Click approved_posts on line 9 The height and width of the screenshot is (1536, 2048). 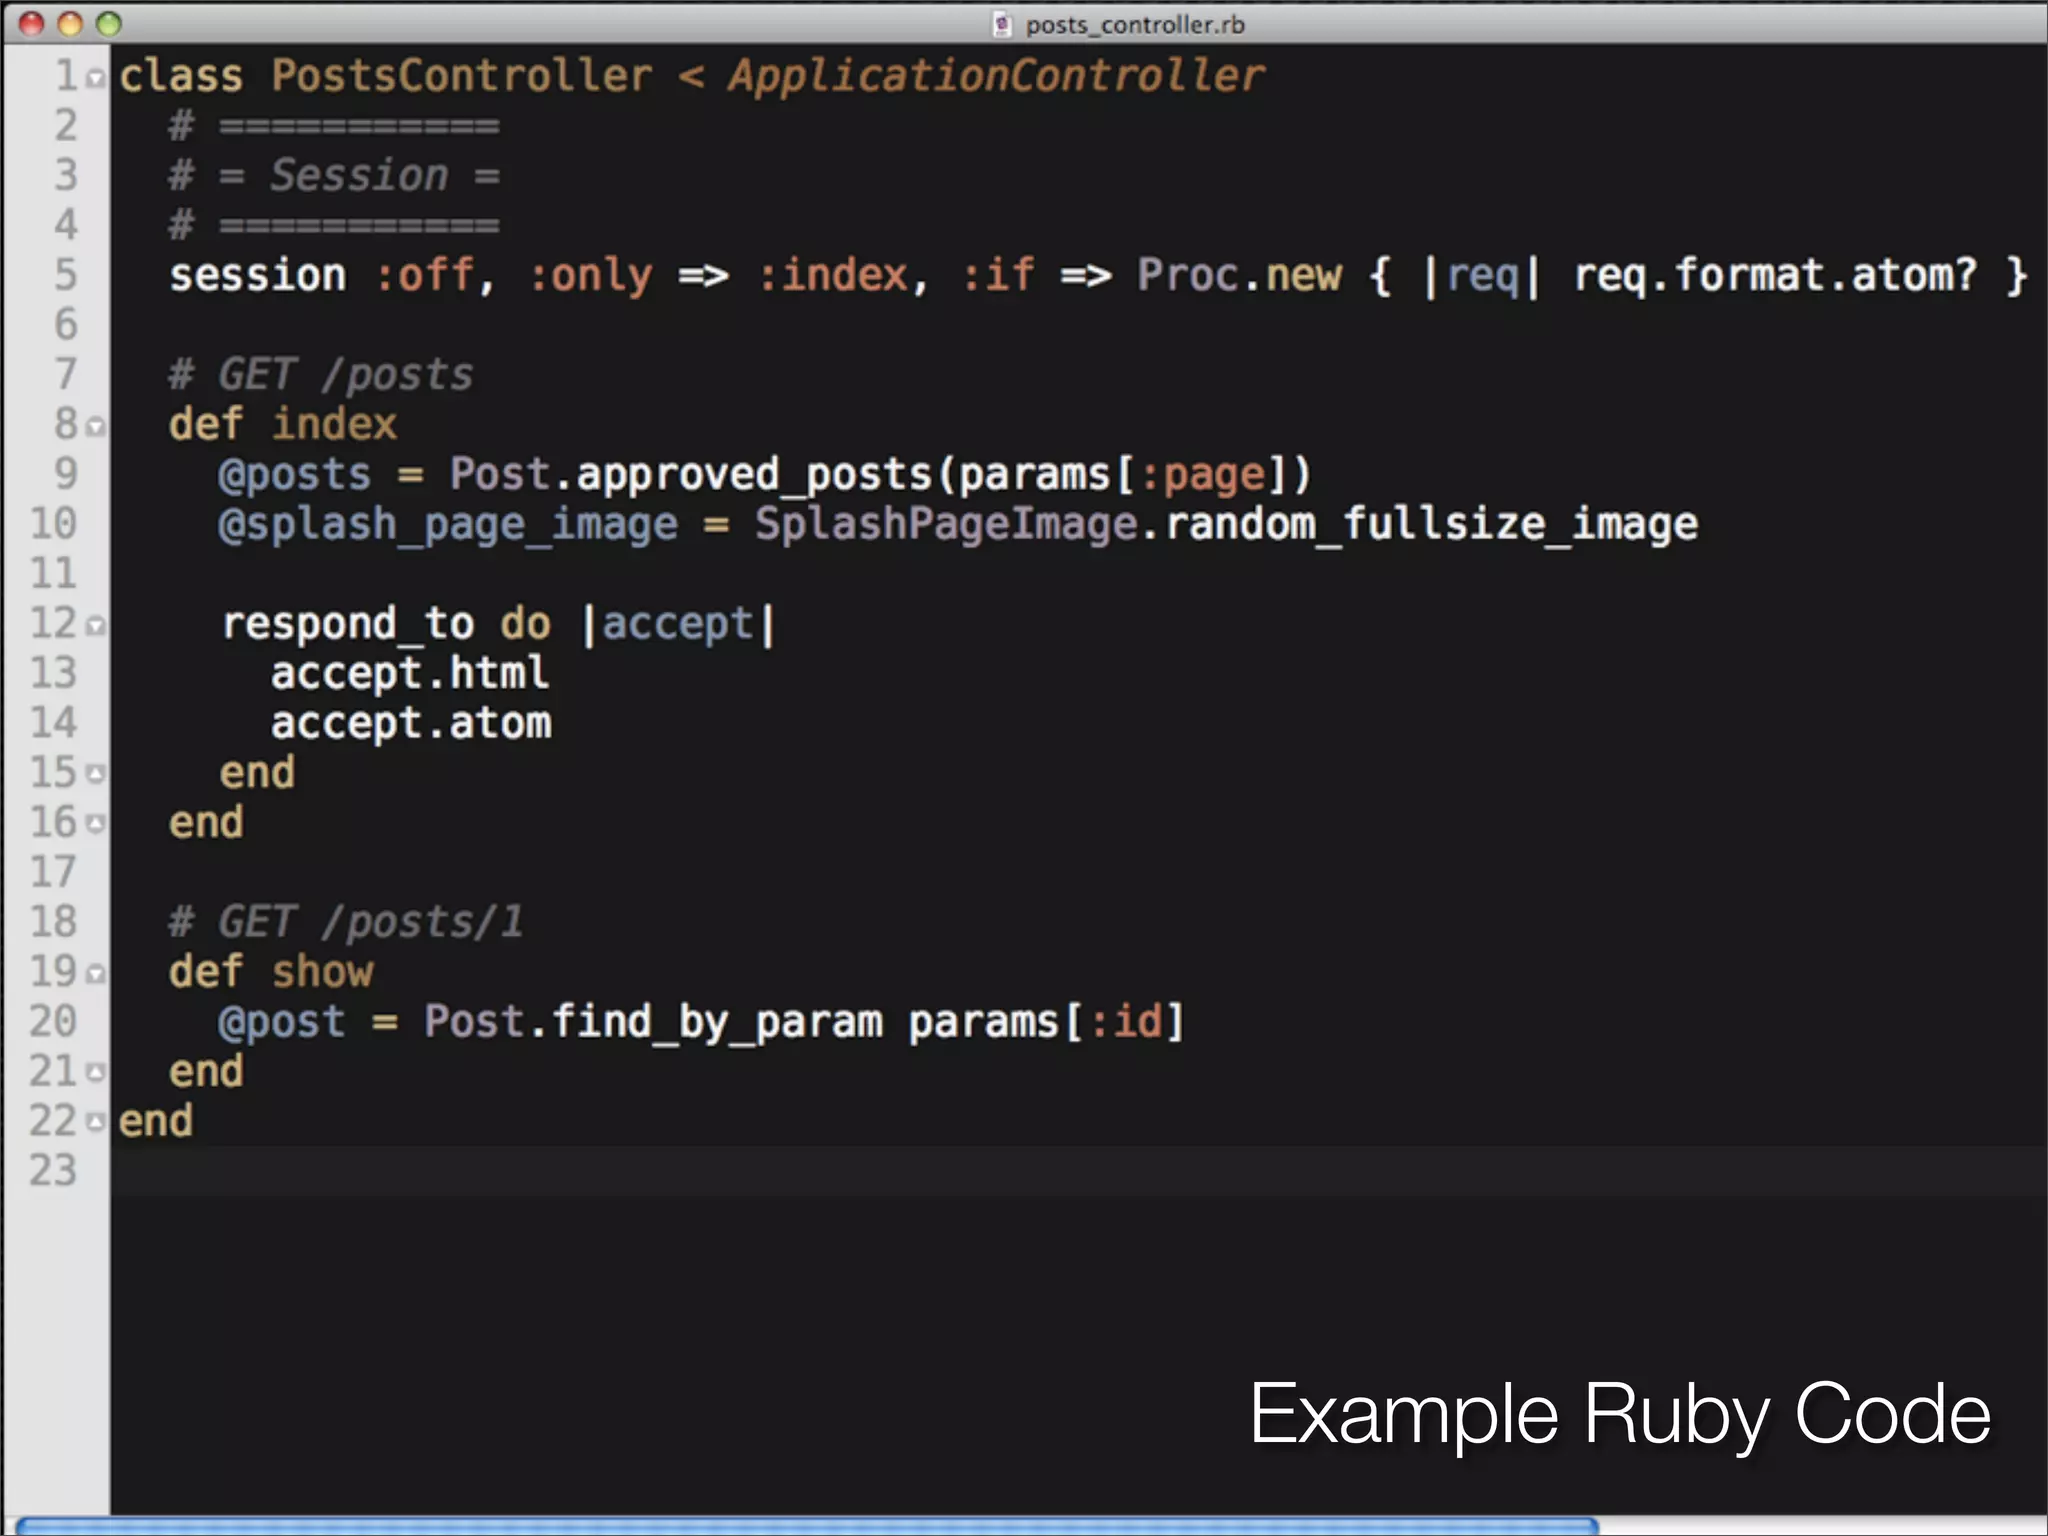coord(755,475)
